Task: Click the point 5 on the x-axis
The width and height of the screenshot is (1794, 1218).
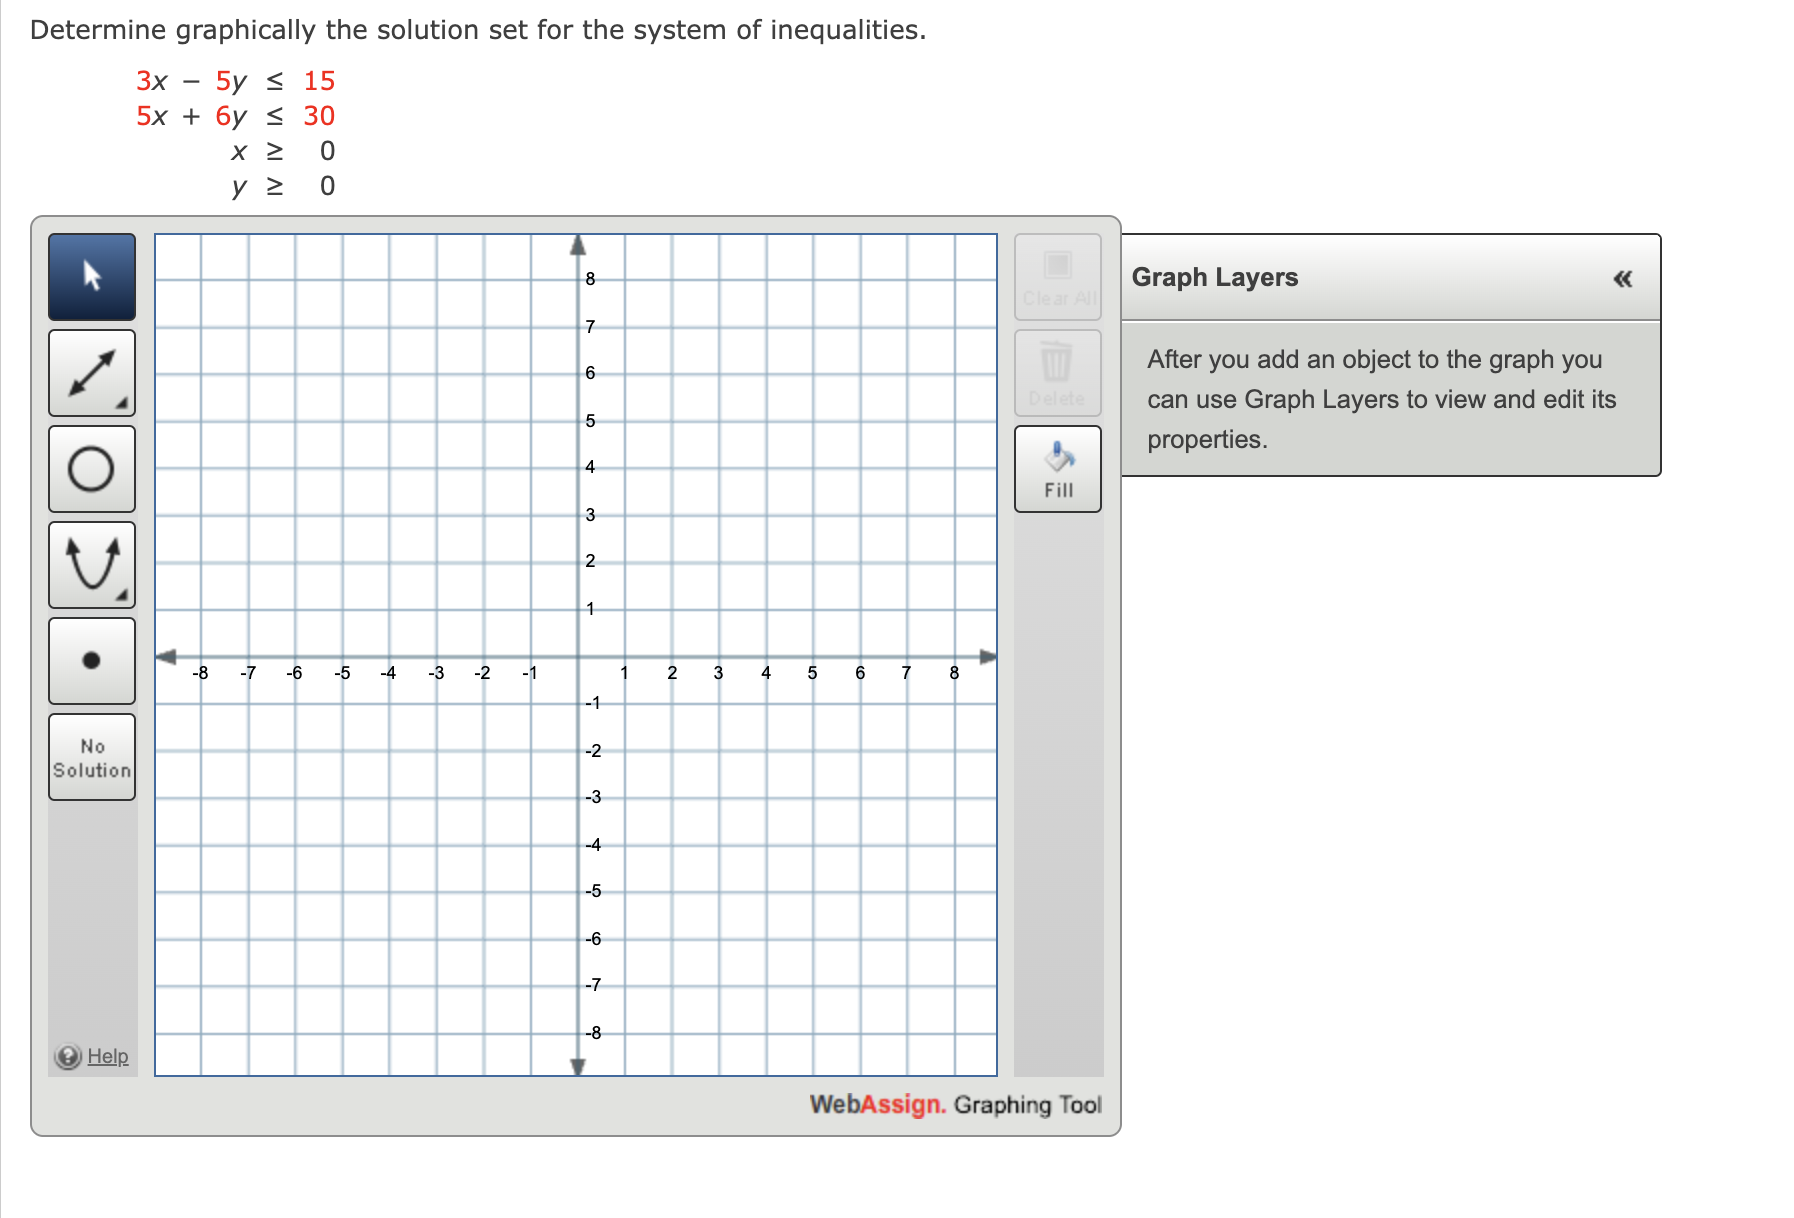Action: tap(812, 657)
